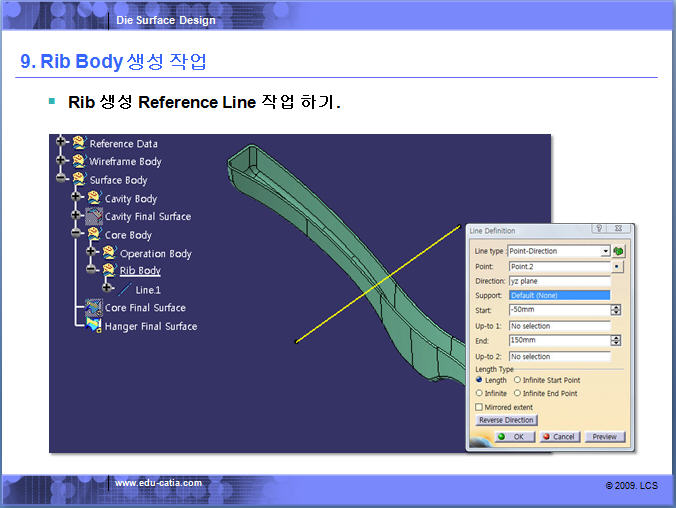This screenshot has width=676, height=508.
Task: Click the Core Final Surface icon
Action: (x=94, y=307)
